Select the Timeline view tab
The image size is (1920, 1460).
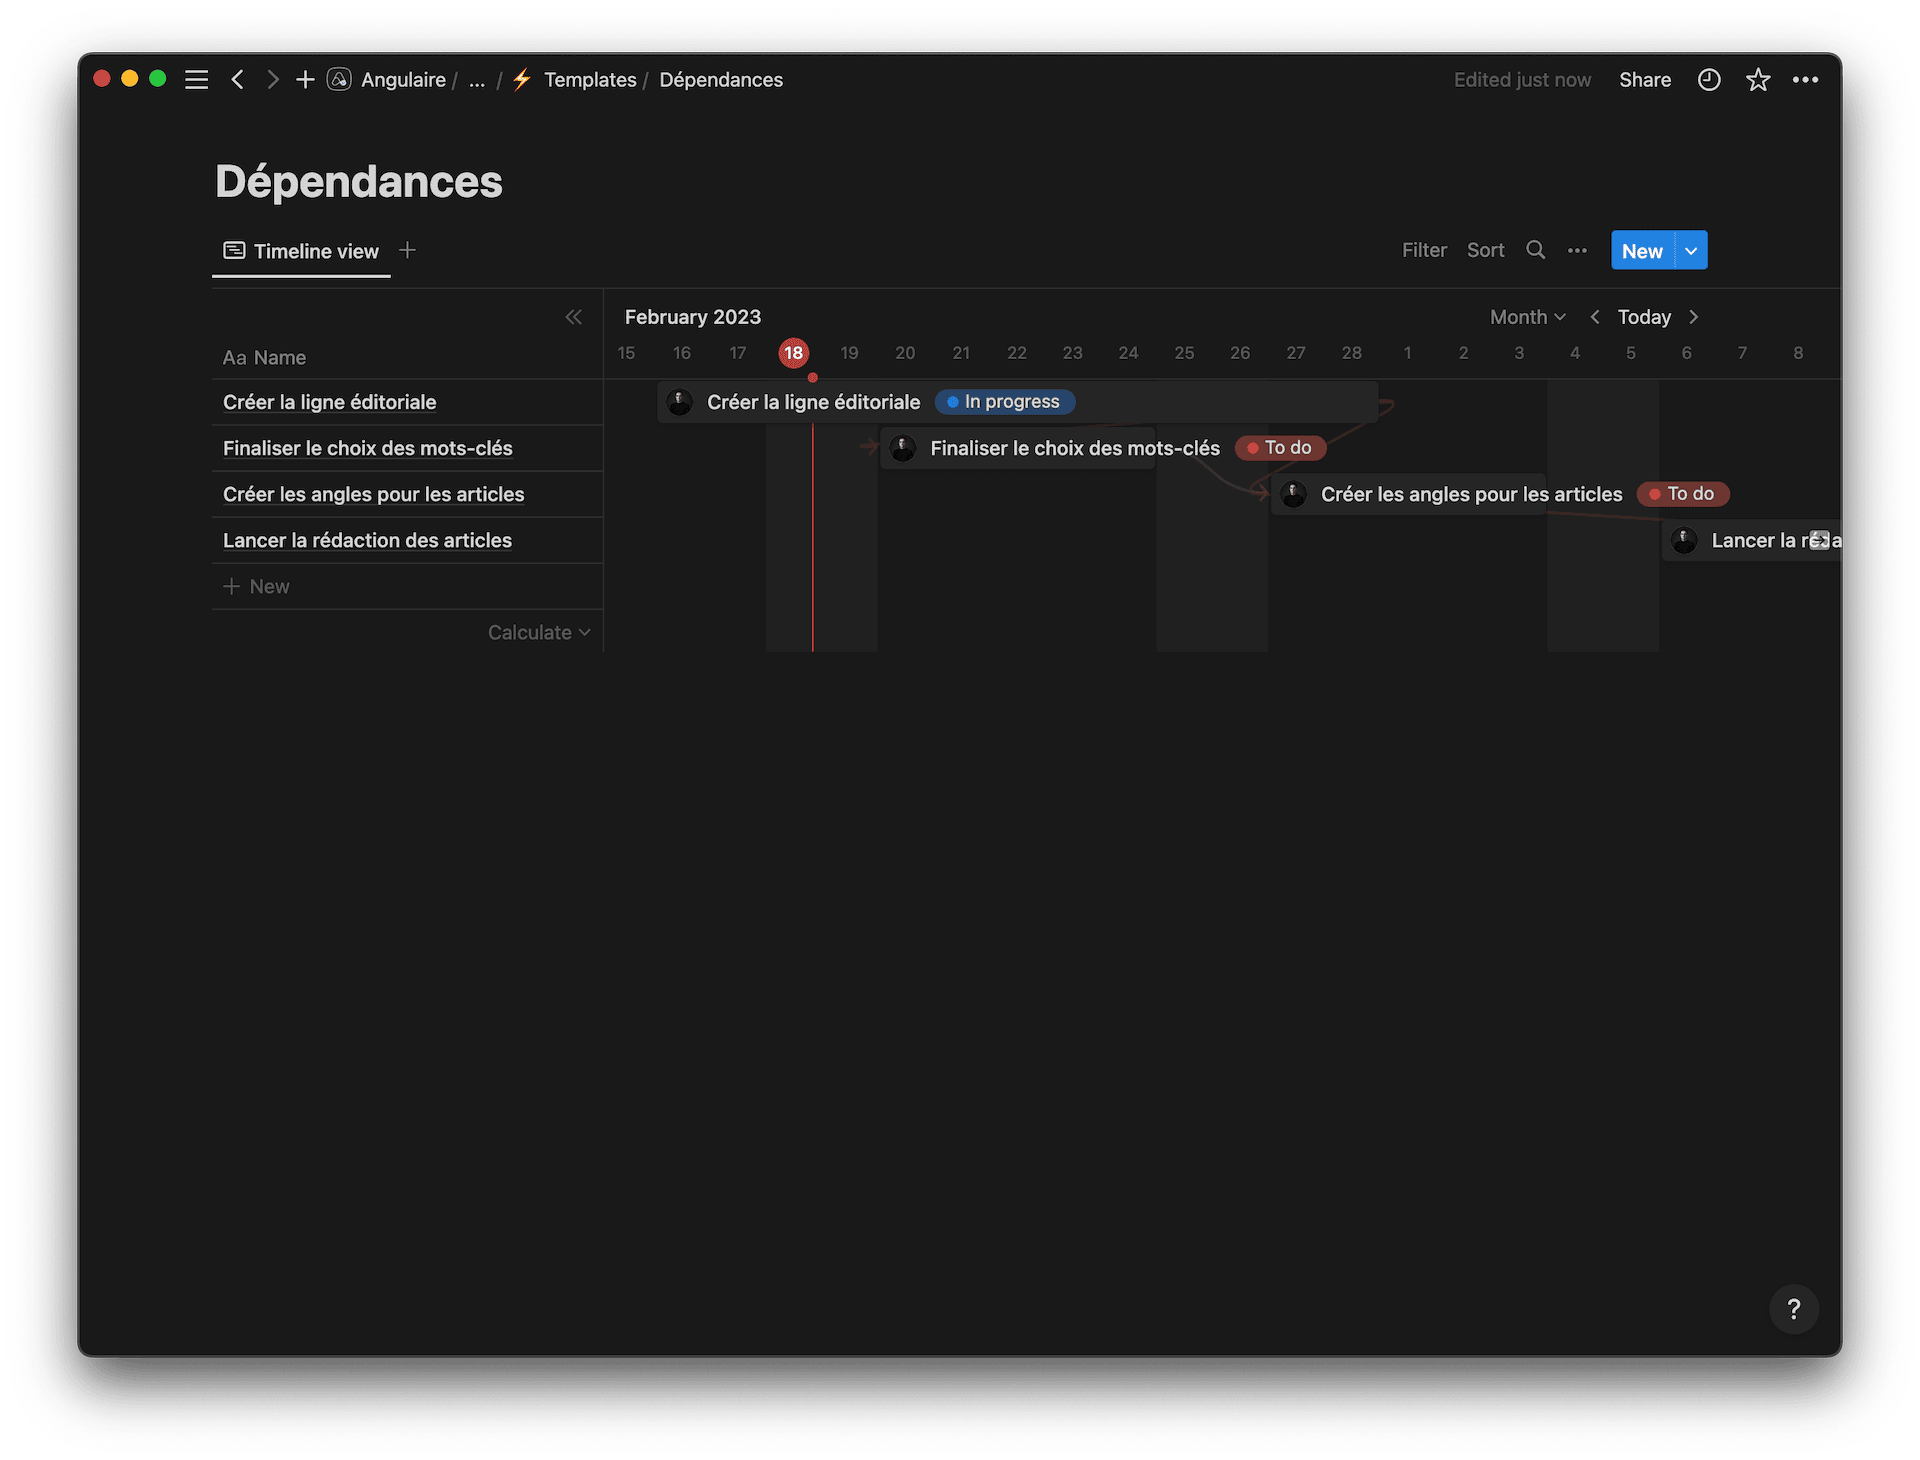tap(301, 251)
